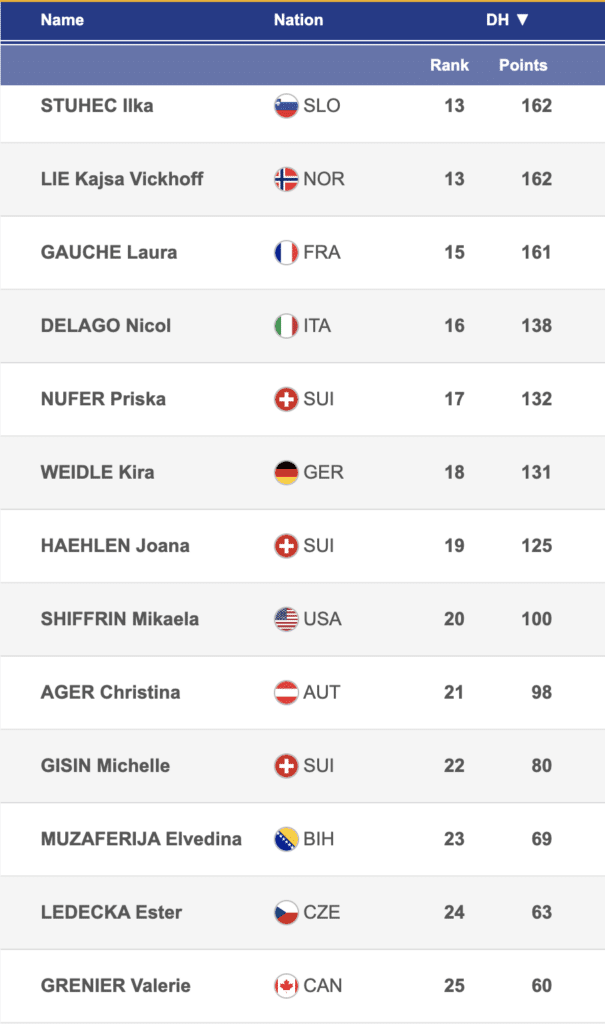Click the Czech flag icon beside CZE
605x1024 pixels.
[x=286, y=912]
